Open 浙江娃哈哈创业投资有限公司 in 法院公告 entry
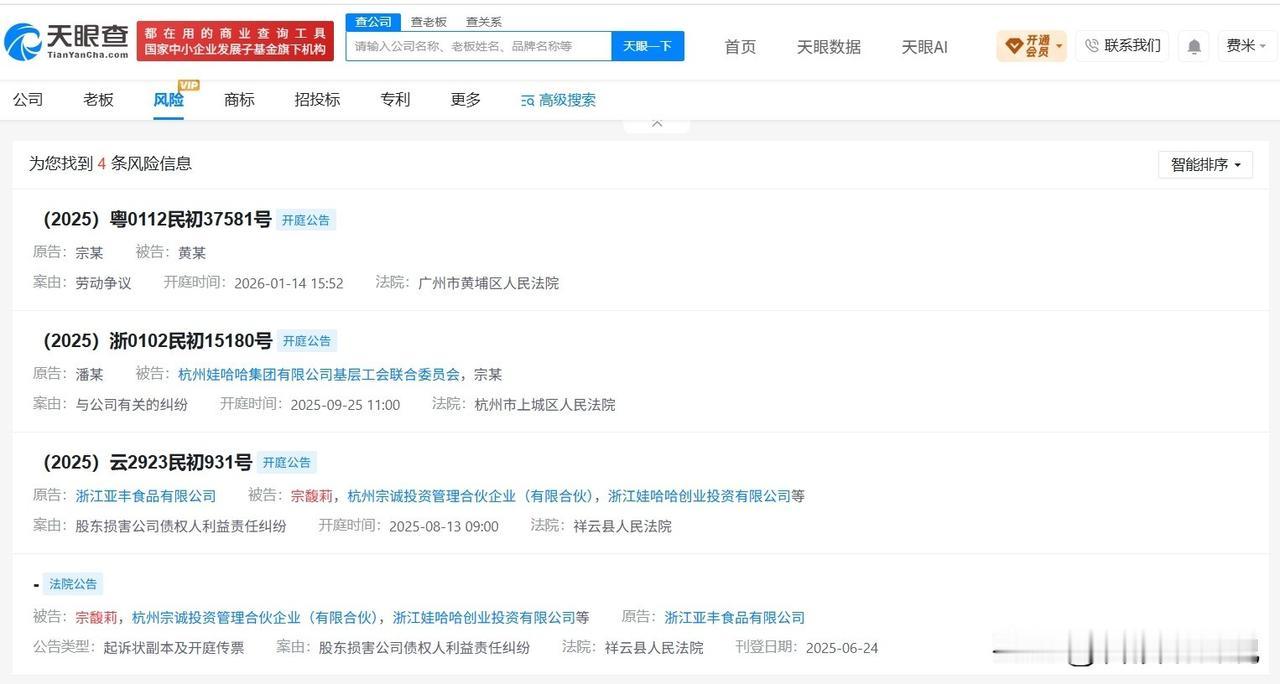1280x684 pixels. click(x=484, y=617)
